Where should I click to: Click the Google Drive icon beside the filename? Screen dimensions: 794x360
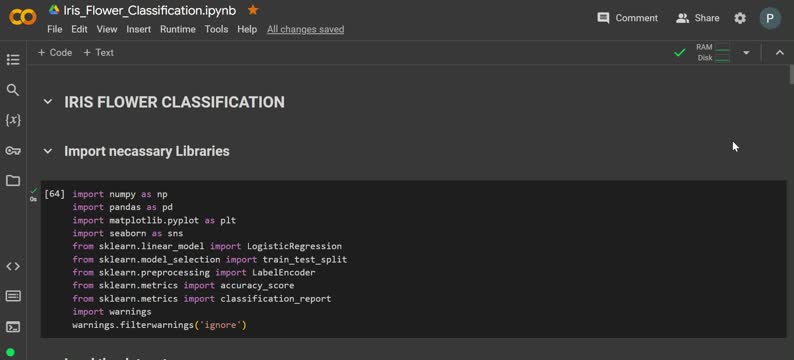point(54,10)
